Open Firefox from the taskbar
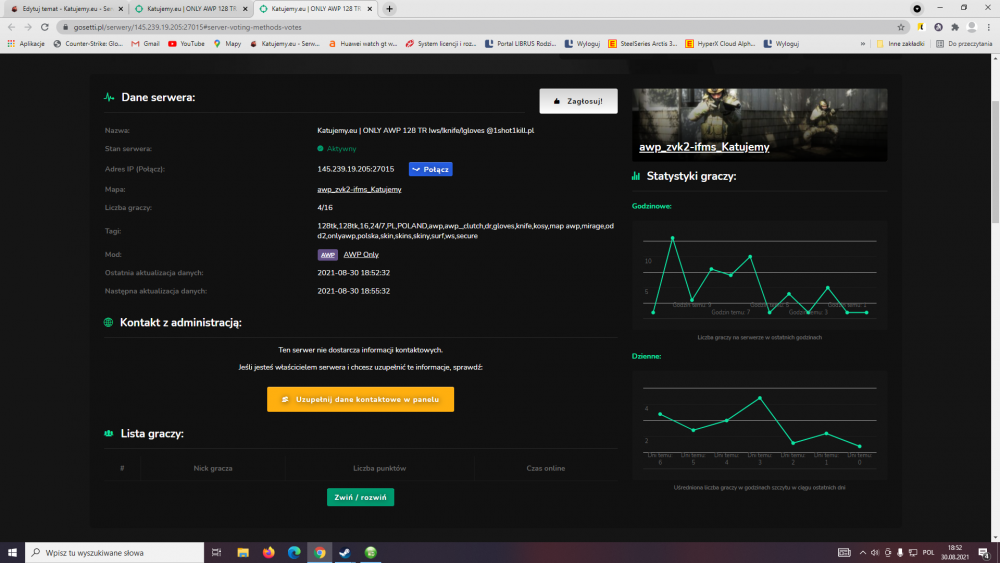The image size is (1000, 563). (x=268, y=552)
